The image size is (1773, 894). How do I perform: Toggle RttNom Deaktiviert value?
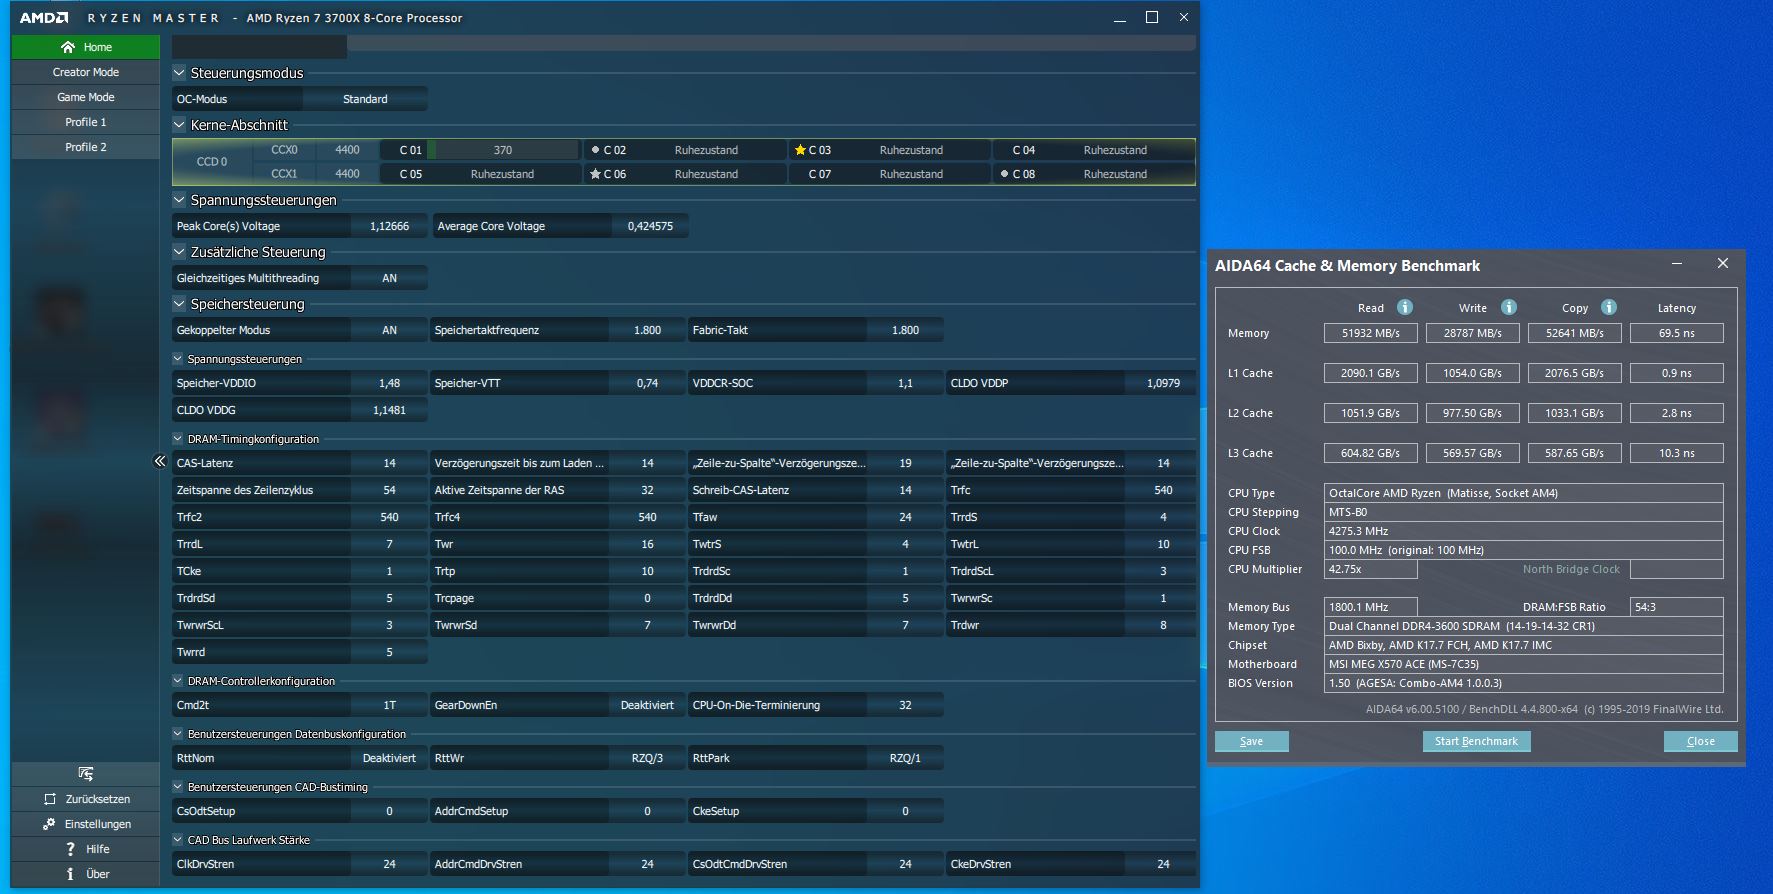[390, 758]
